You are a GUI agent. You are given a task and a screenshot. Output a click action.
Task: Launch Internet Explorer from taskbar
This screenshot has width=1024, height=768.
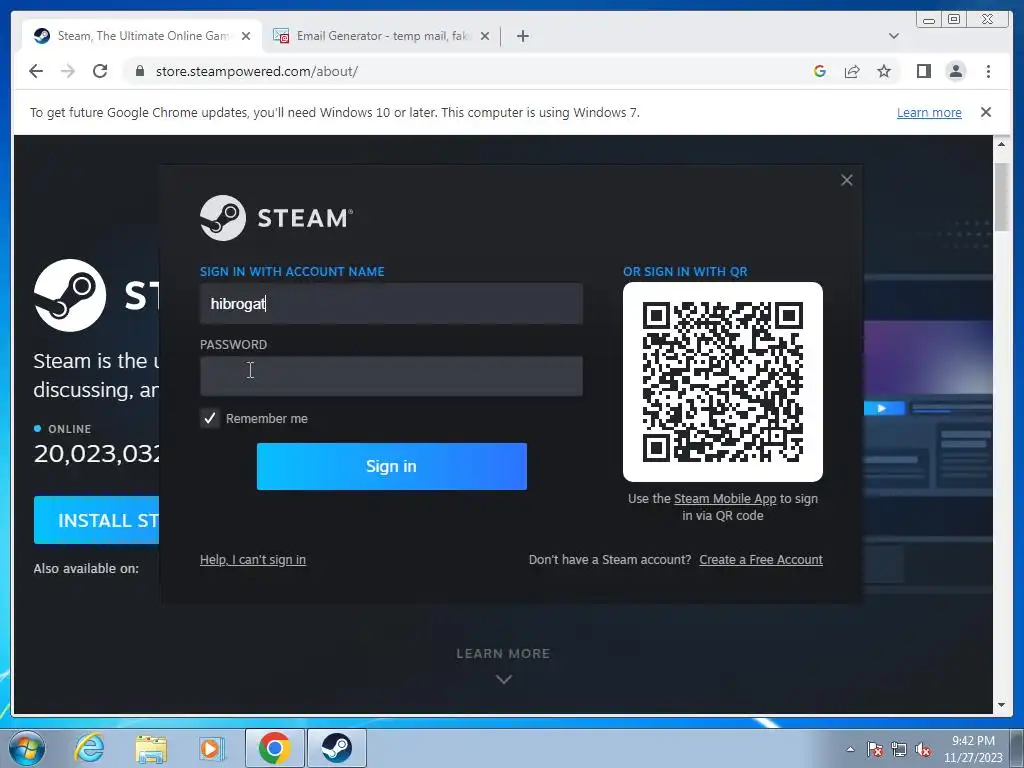click(89, 748)
